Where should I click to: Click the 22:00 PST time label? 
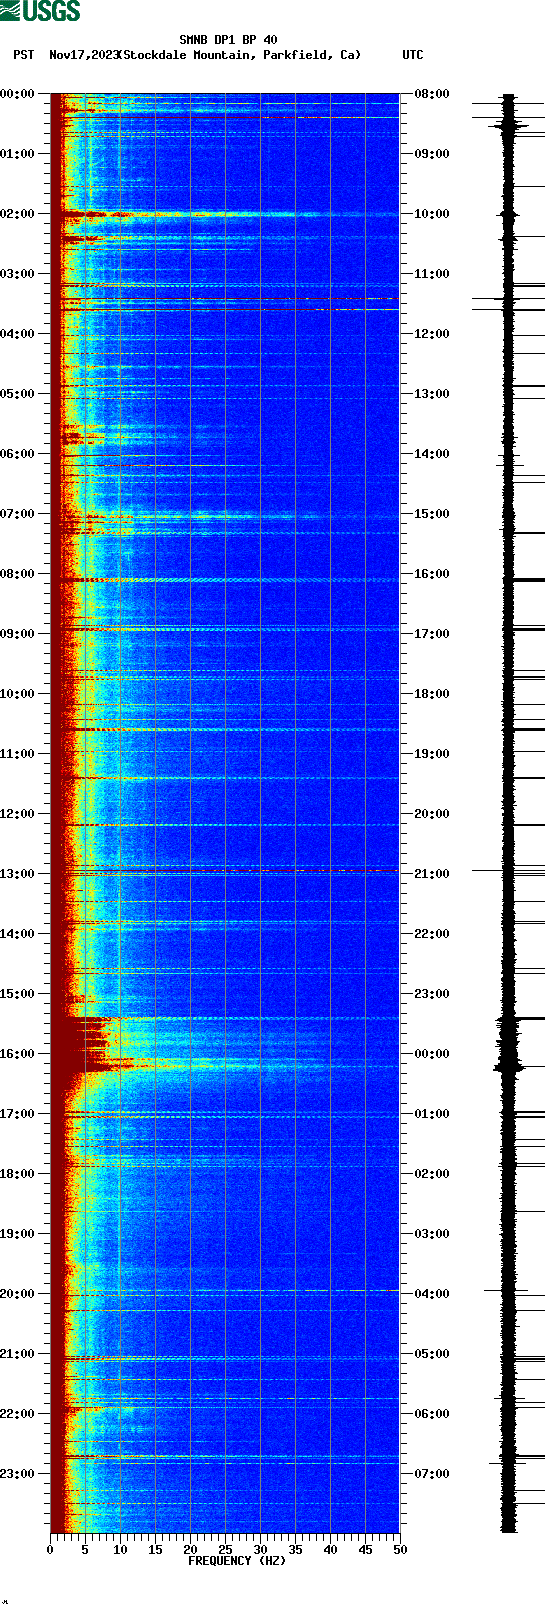point(18,1414)
